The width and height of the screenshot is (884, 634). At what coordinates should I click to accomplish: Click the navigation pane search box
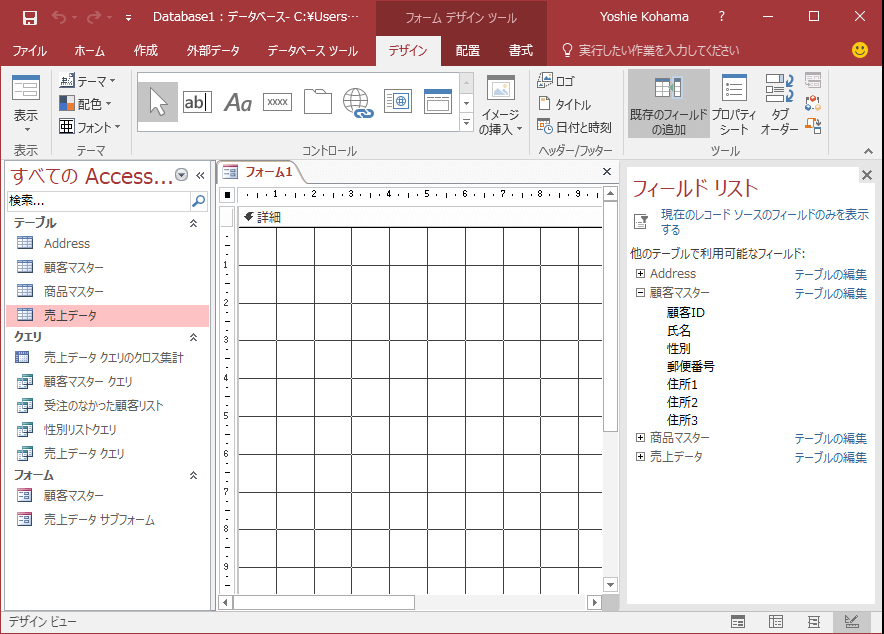pyautogui.click(x=98, y=201)
